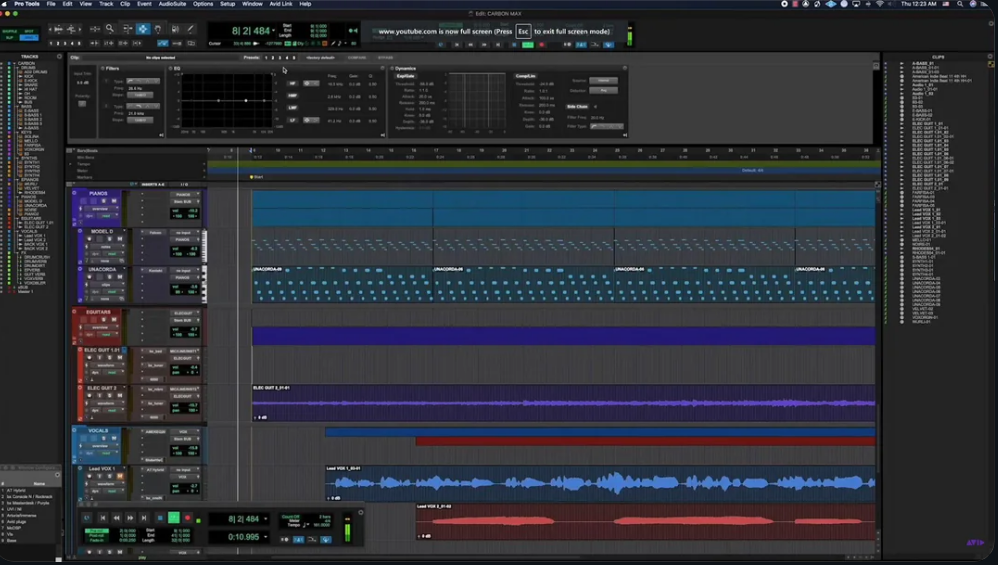This screenshot has height=565, width=998.
Task: Click Record button in top toolbar transport
Action: point(542,45)
